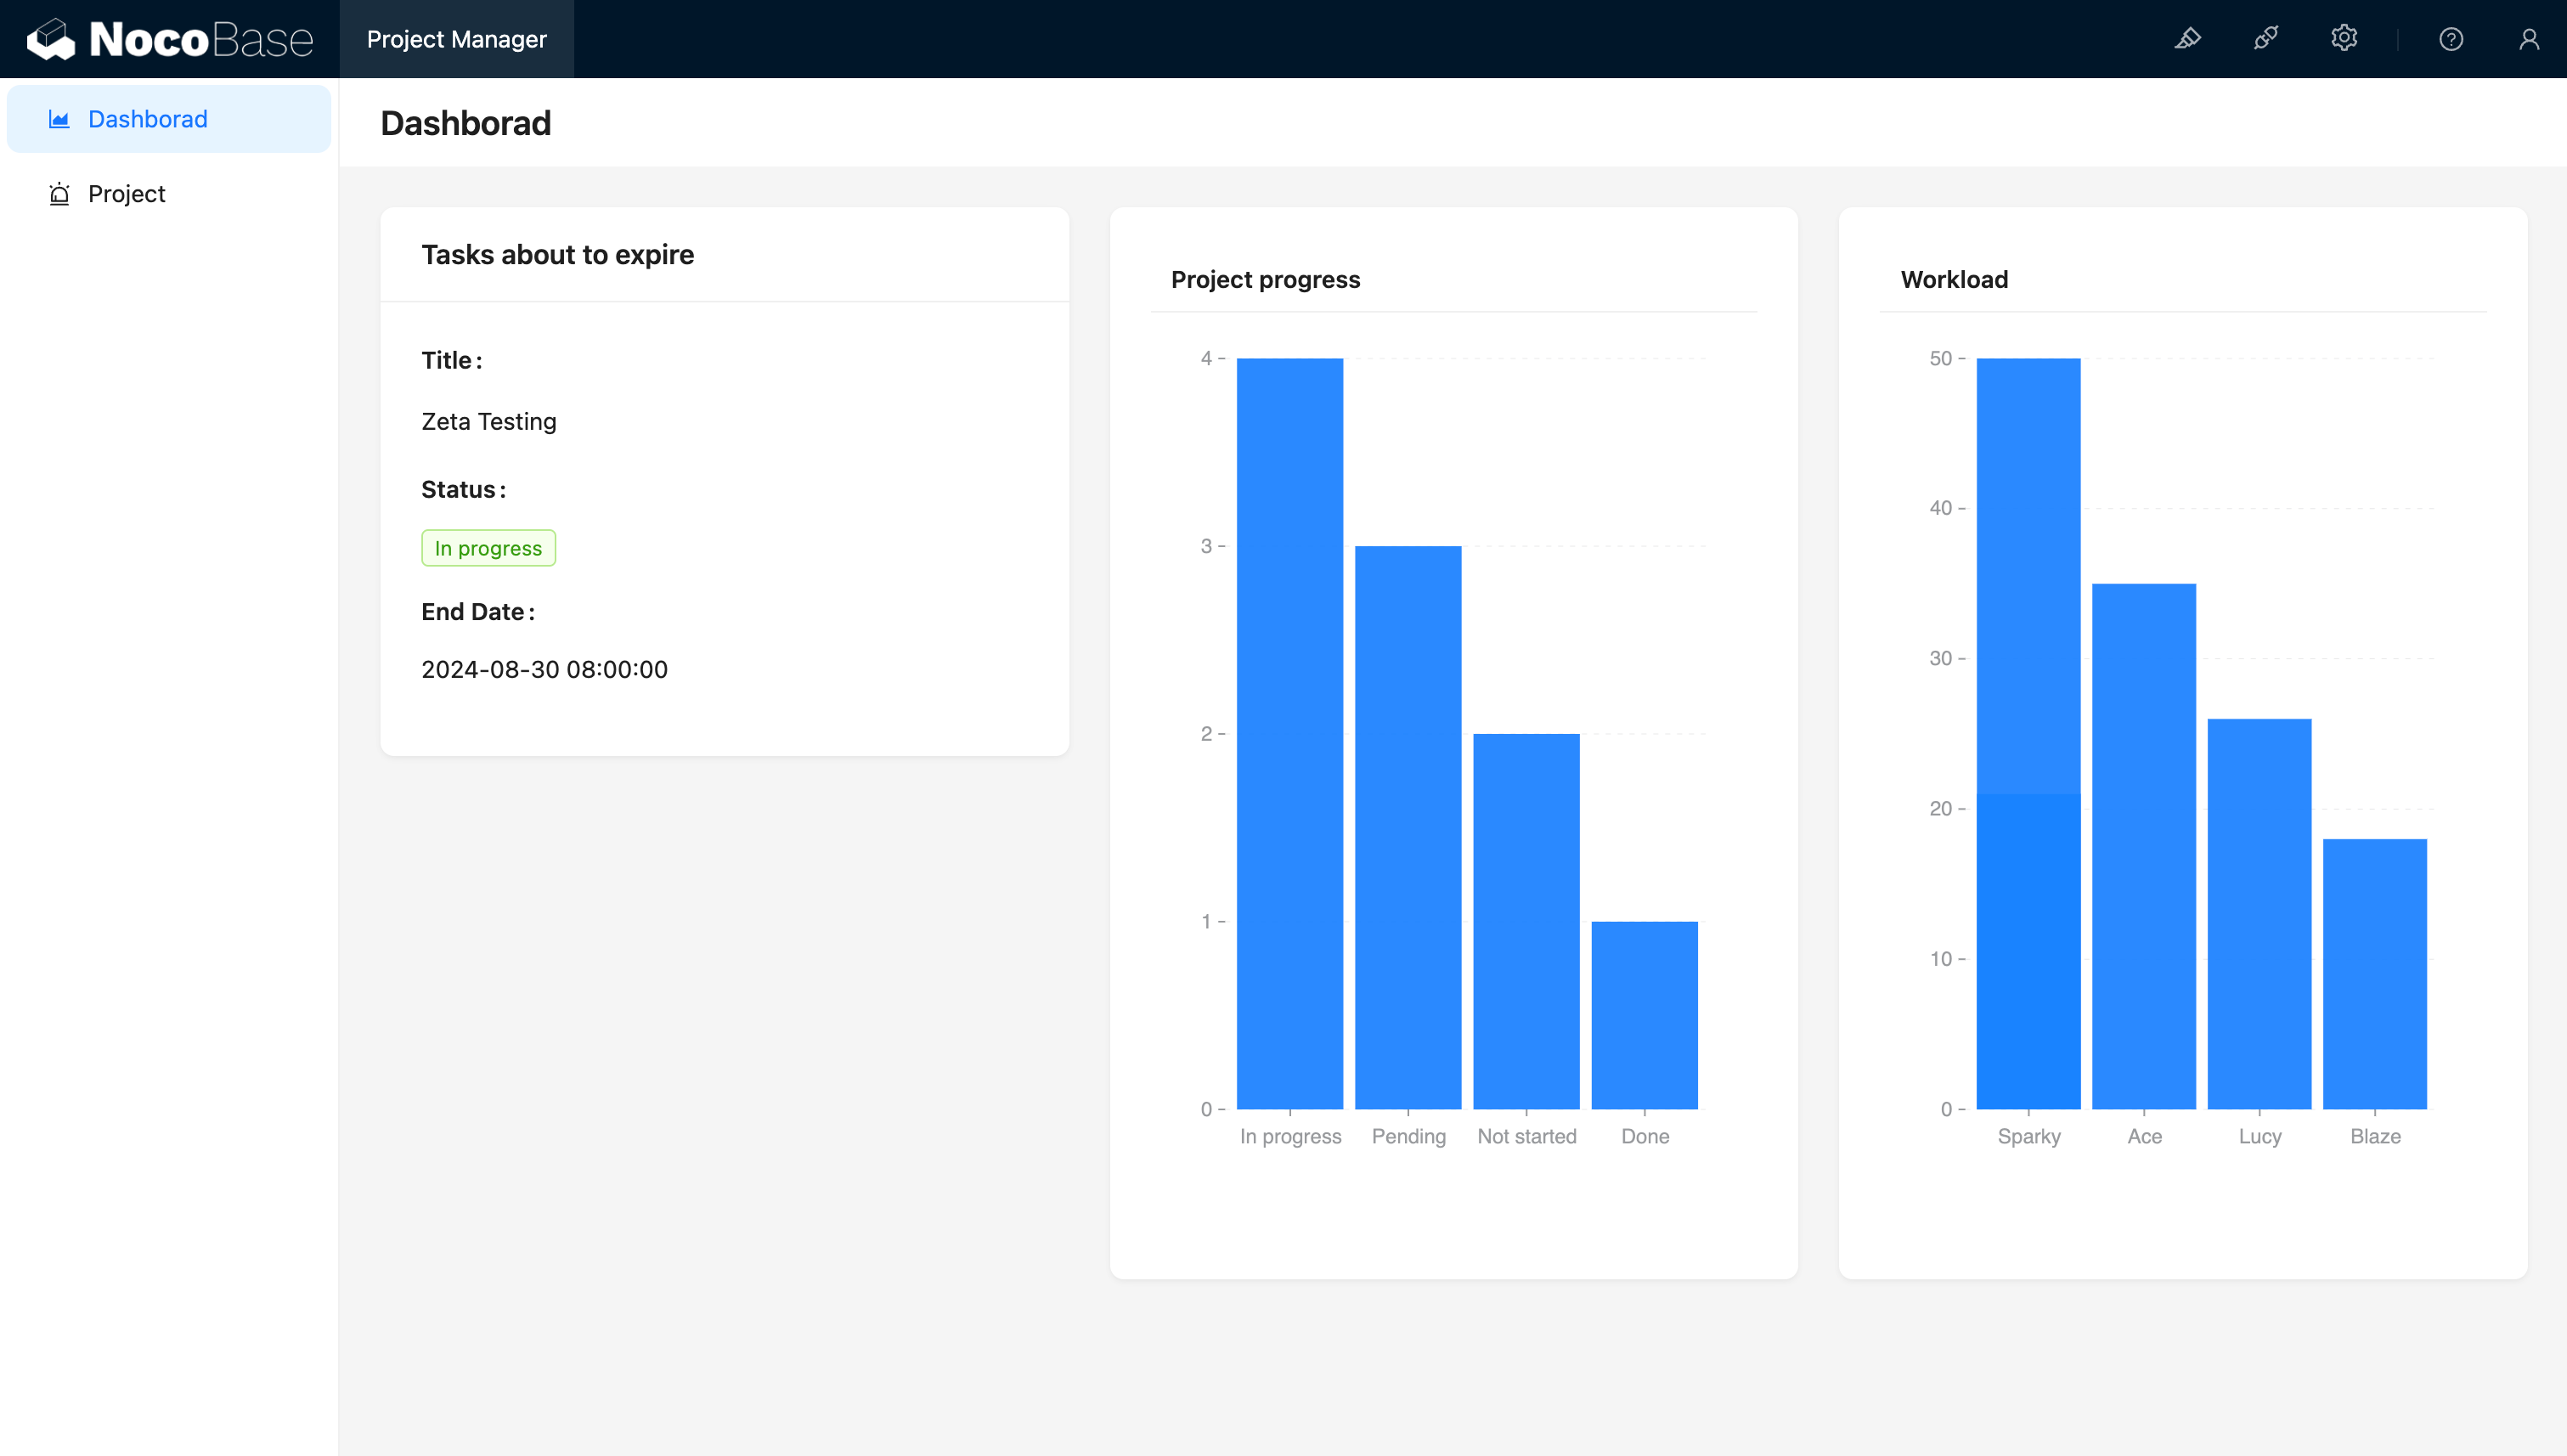Image resolution: width=2567 pixels, height=1456 pixels.
Task: Click the NocoBase logo
Action: [x=170, y=39]
